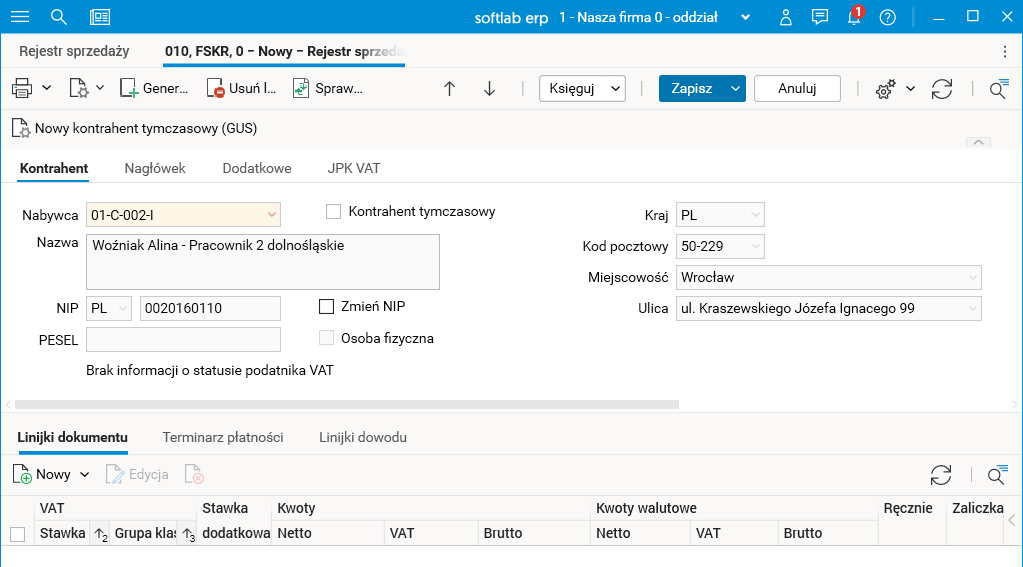The image size is (1023, 567).
Task: Tick the select-all rows checkbox in grid header
Action: point(17,534)
